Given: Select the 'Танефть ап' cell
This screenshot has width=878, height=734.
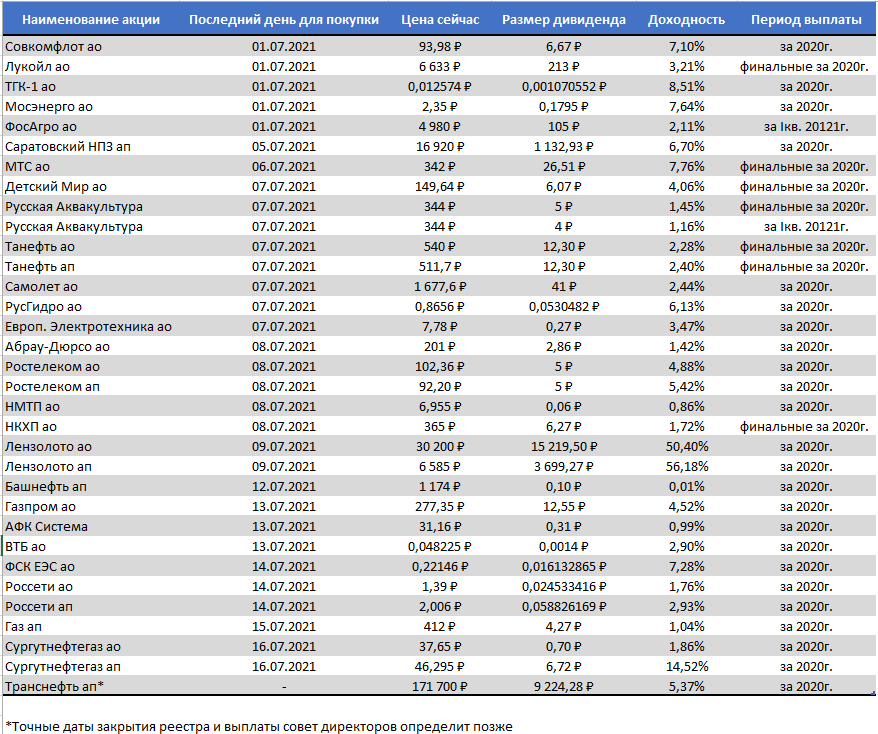Looking at the screenshot, I should pos(40,267).
